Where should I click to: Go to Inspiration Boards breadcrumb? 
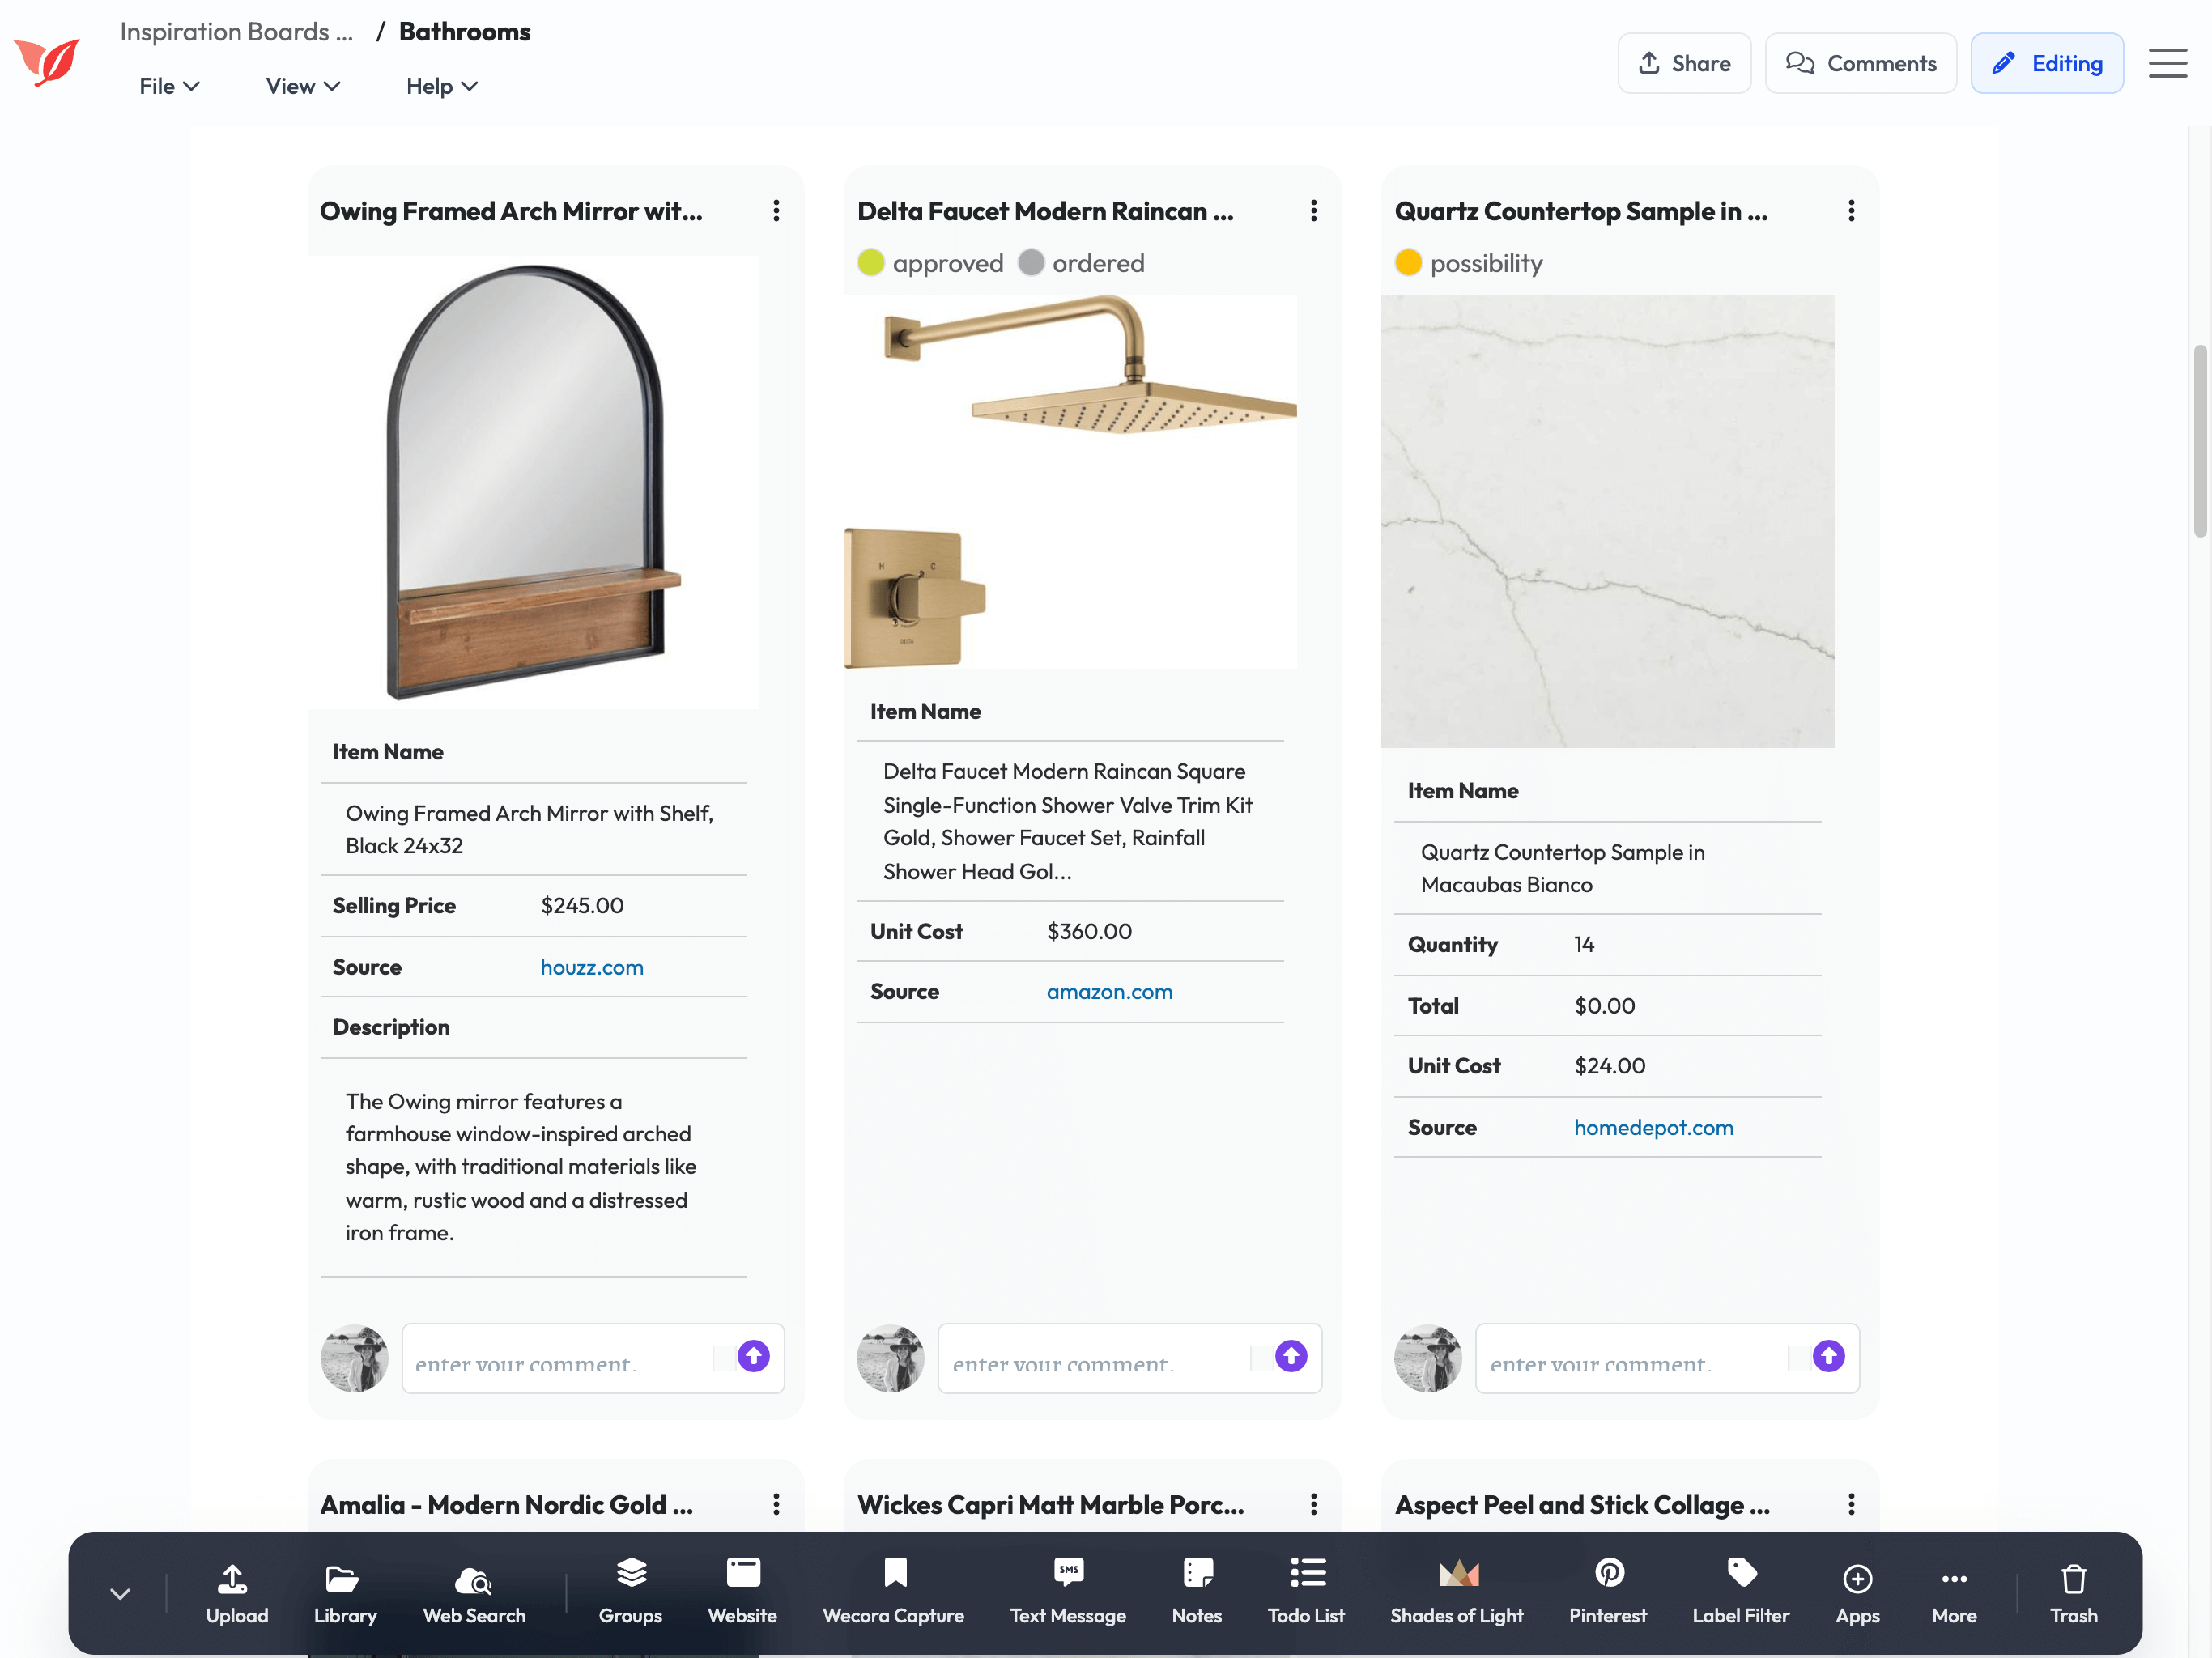236,32
